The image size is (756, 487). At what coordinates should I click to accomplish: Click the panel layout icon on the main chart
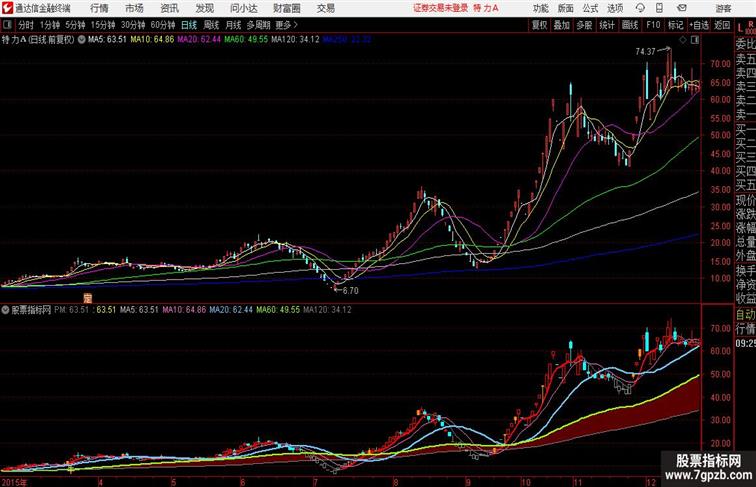coord(695,40)
